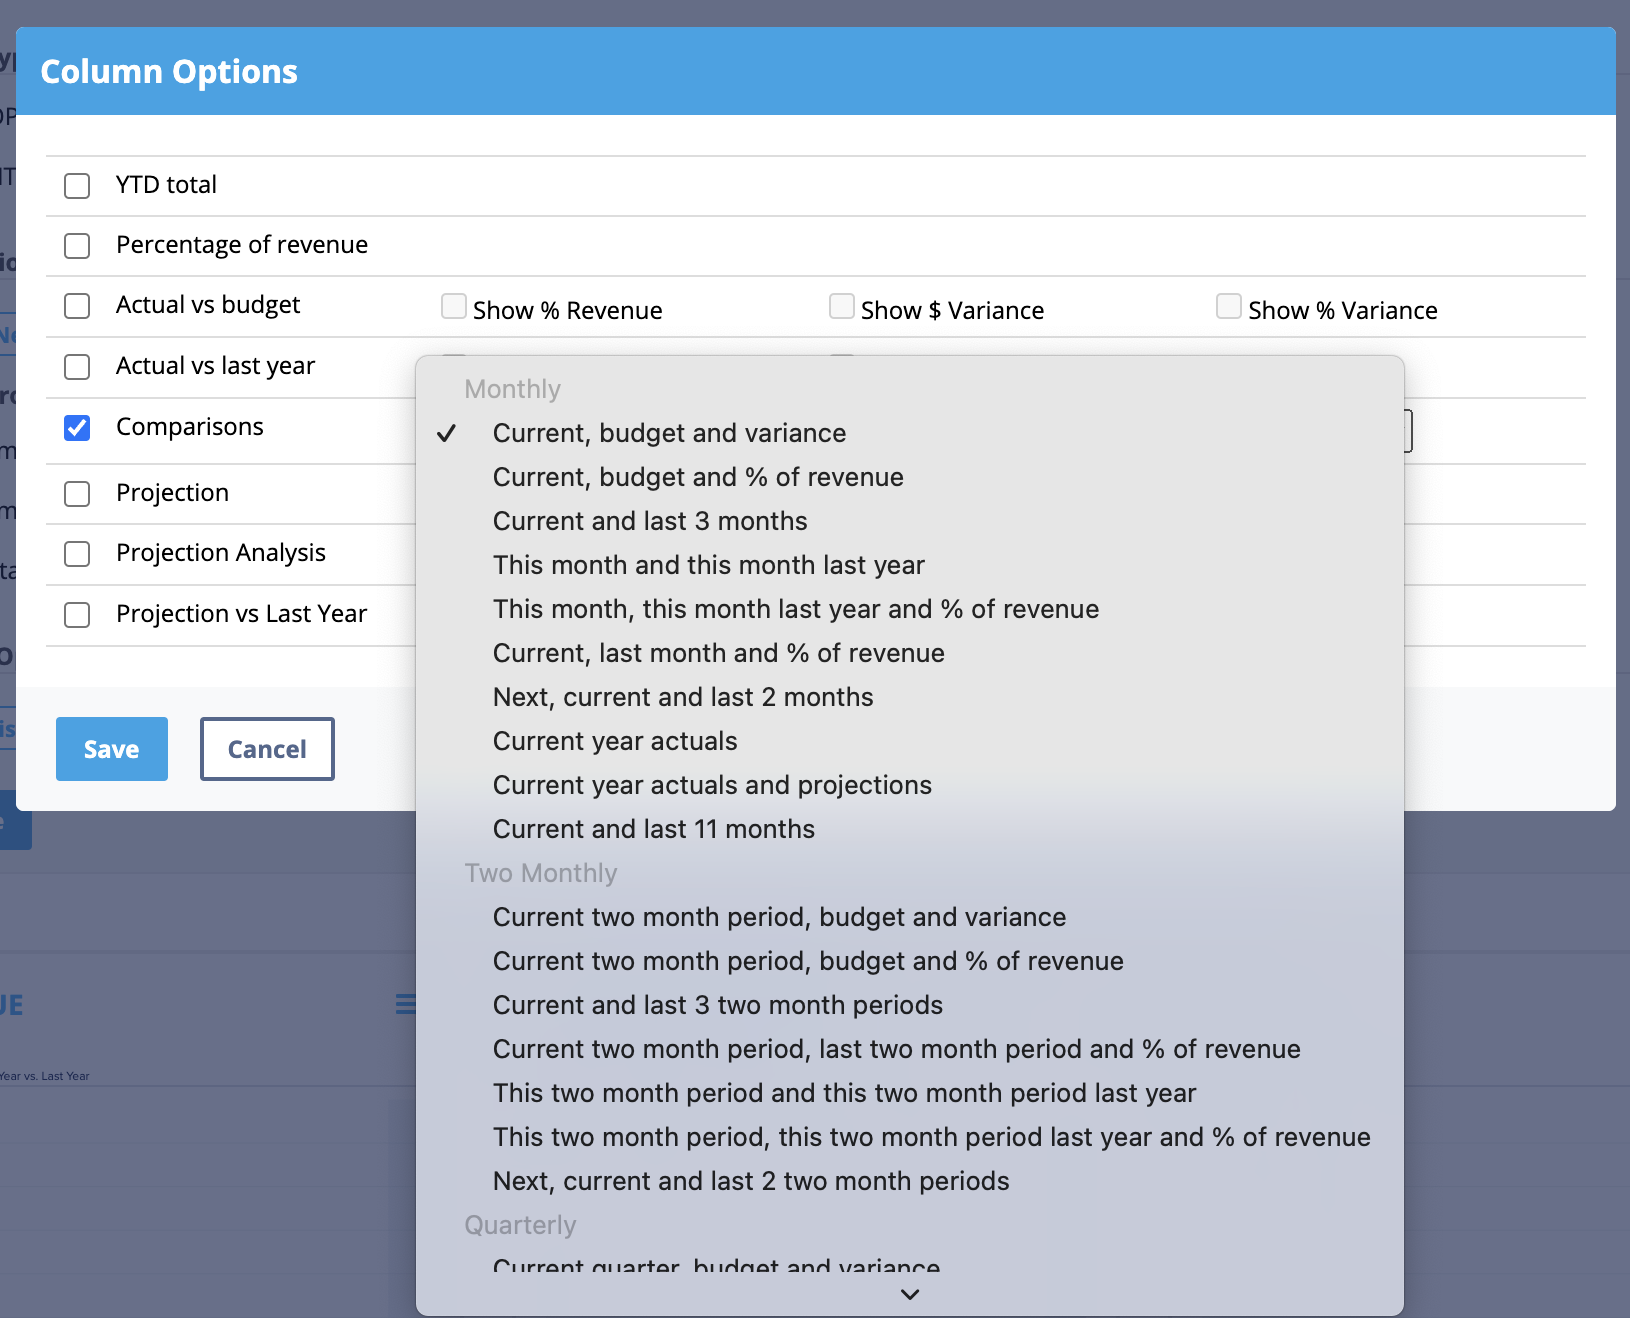The height and width of the screenshot is (1318, 1630).
Task: Choose Next, current and last 2 two month periods
Action: click(x=750, y=1181)
